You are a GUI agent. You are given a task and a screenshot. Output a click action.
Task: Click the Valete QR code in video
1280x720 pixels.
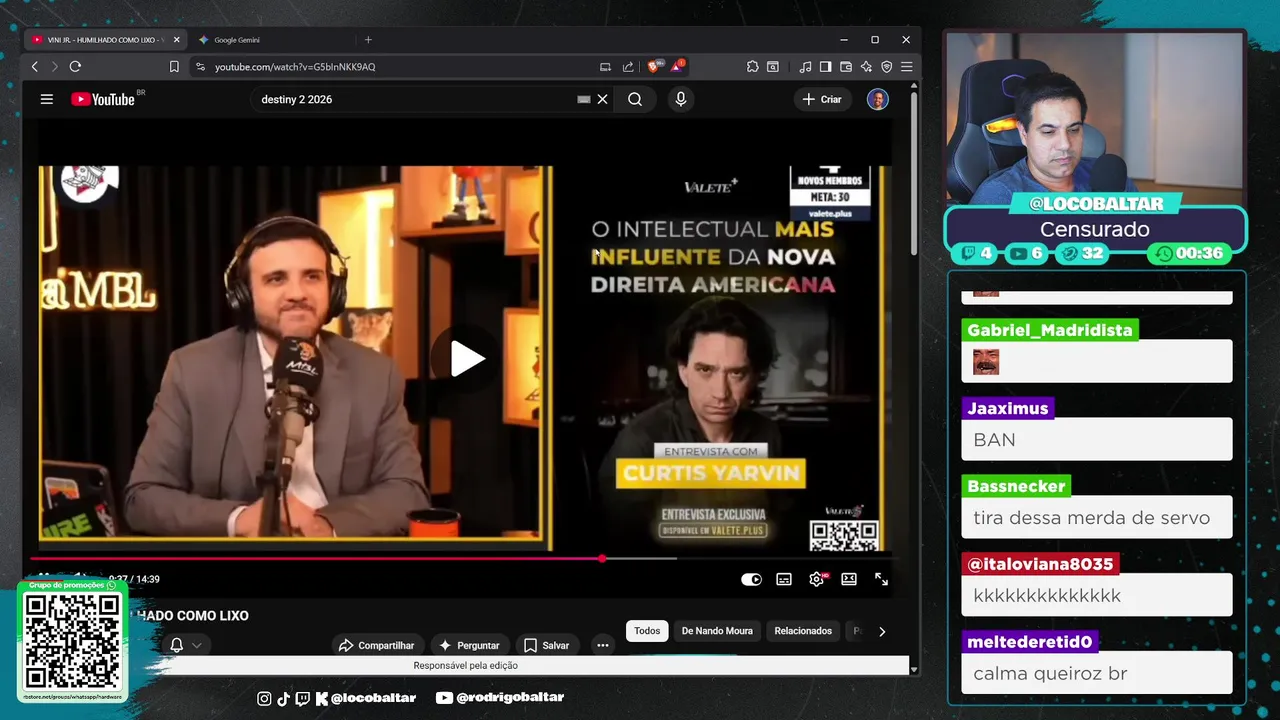tap(844, 535)
